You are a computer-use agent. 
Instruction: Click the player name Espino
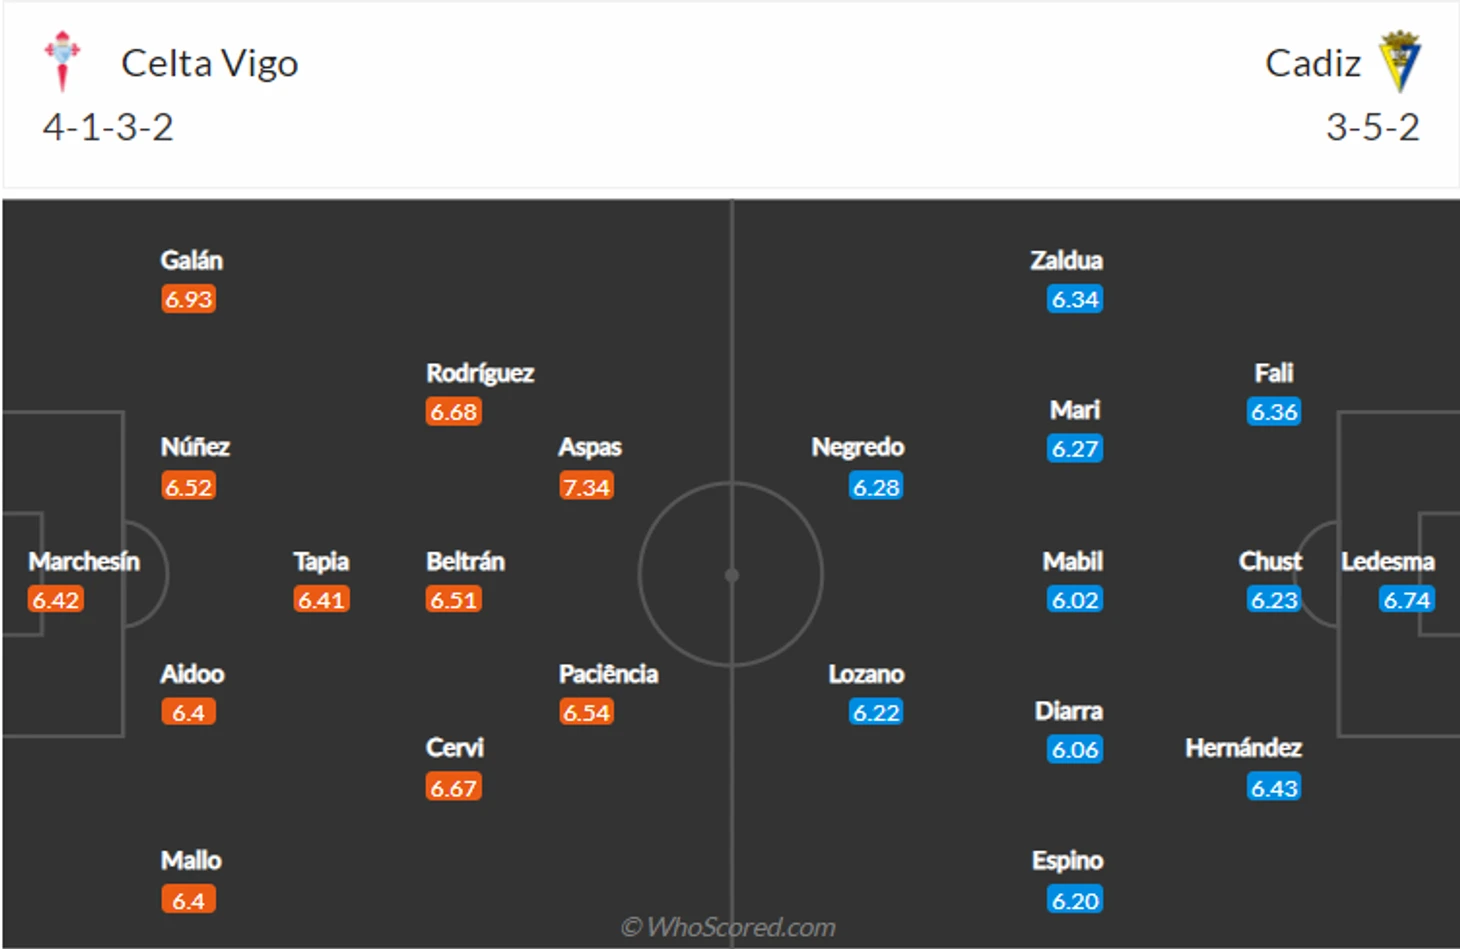(x=1067, y=860)
